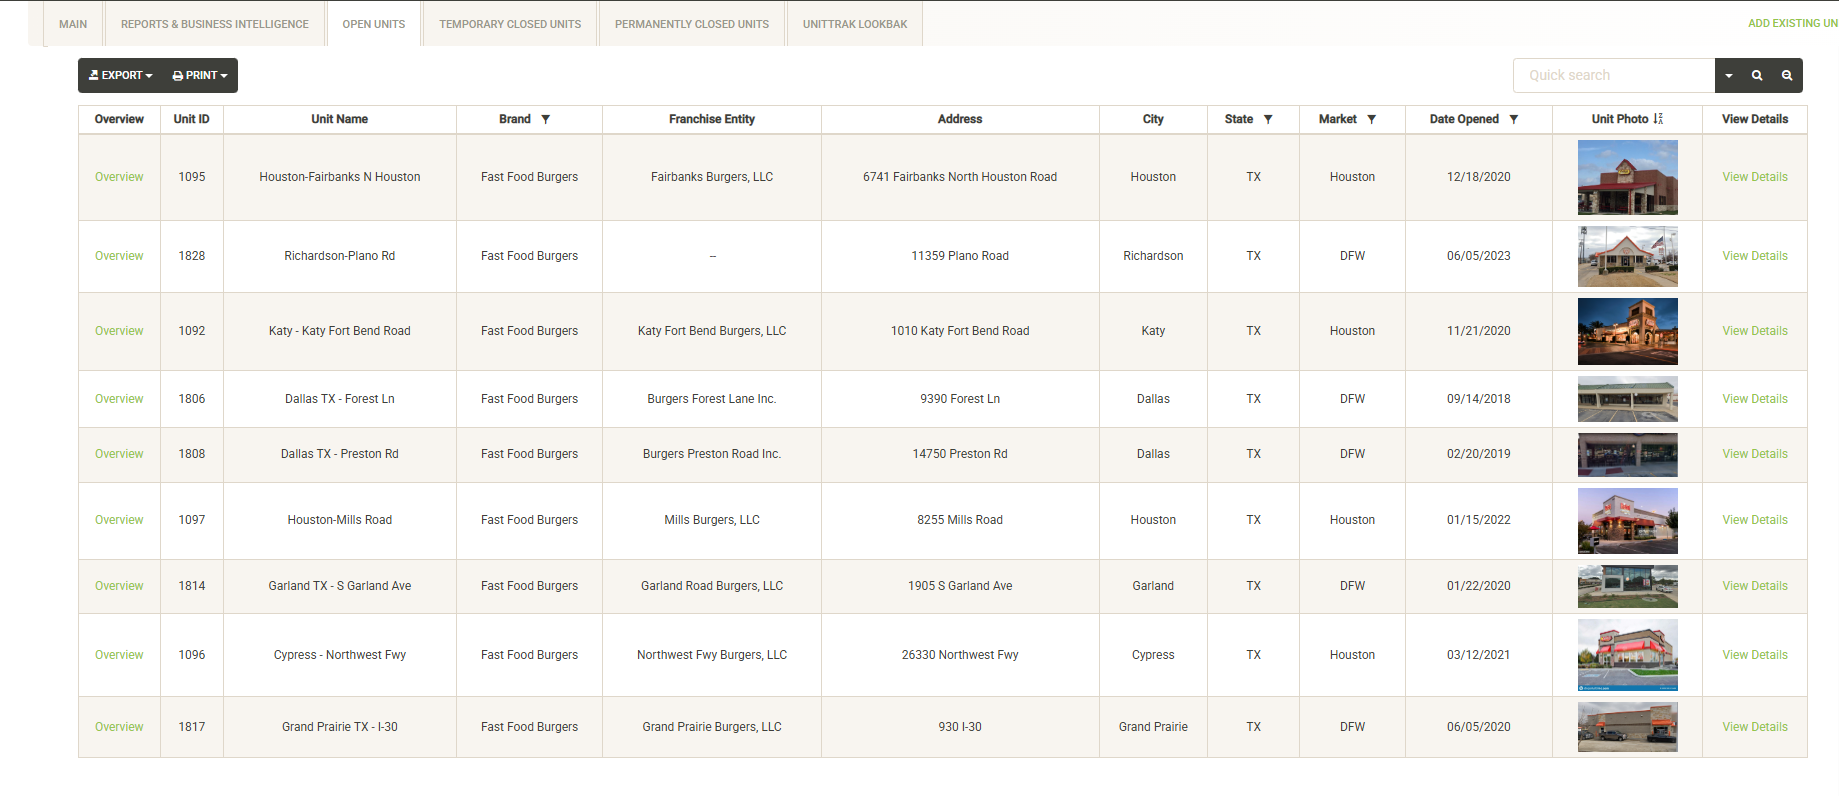The height and width of the screenshot is (810, 1839).
Task: Open Reports & Business Intelligence tab
Action: click(x=215, y=24)
